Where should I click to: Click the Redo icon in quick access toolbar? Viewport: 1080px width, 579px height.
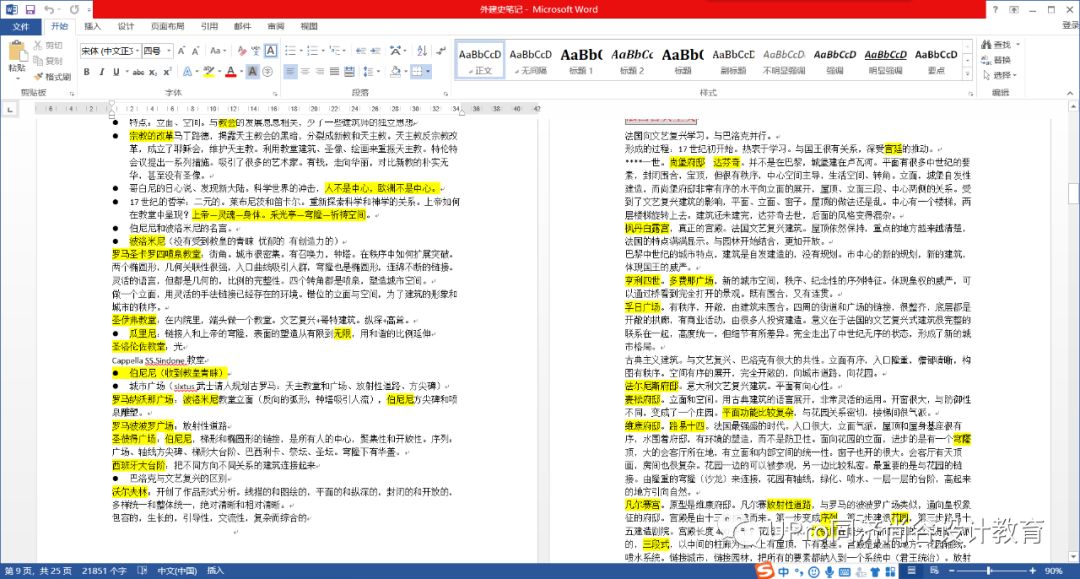pos(74,9)
